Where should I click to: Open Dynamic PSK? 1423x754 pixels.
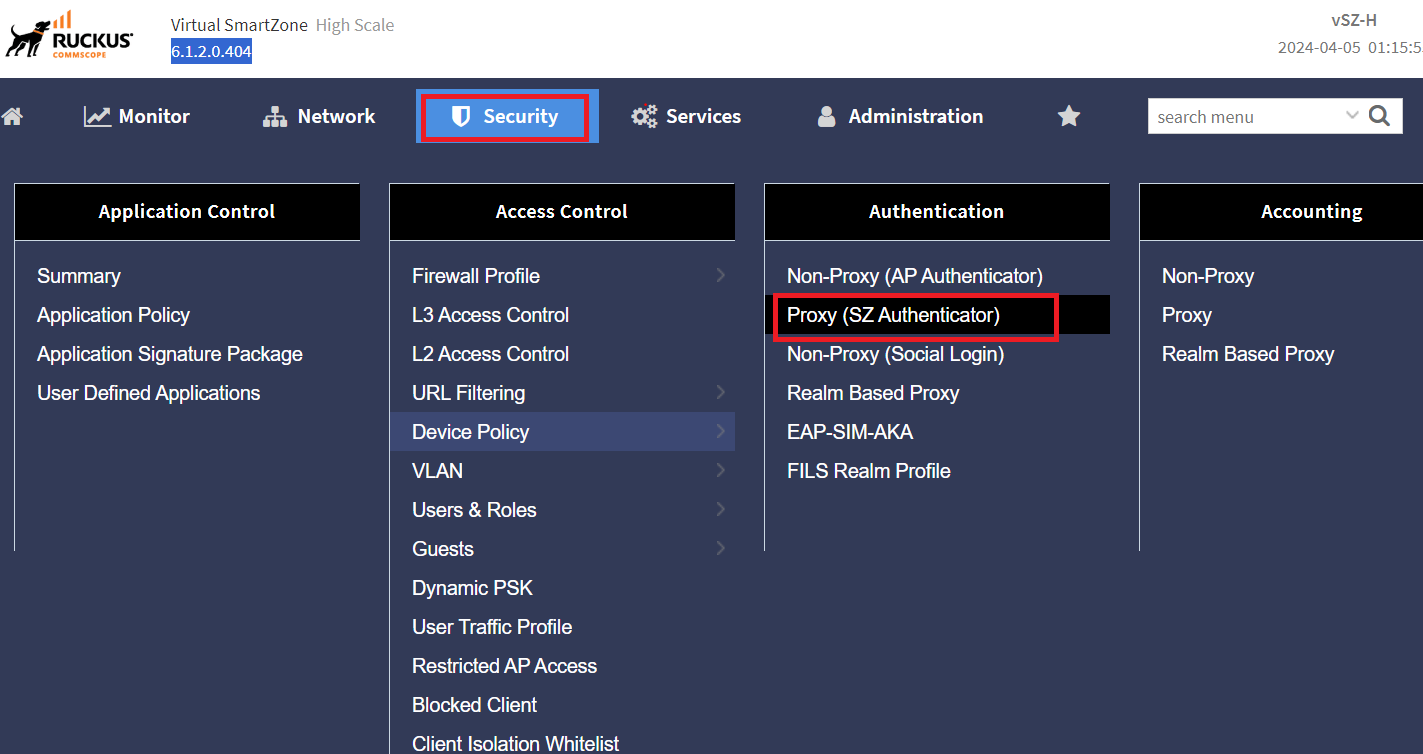point(472,588)
